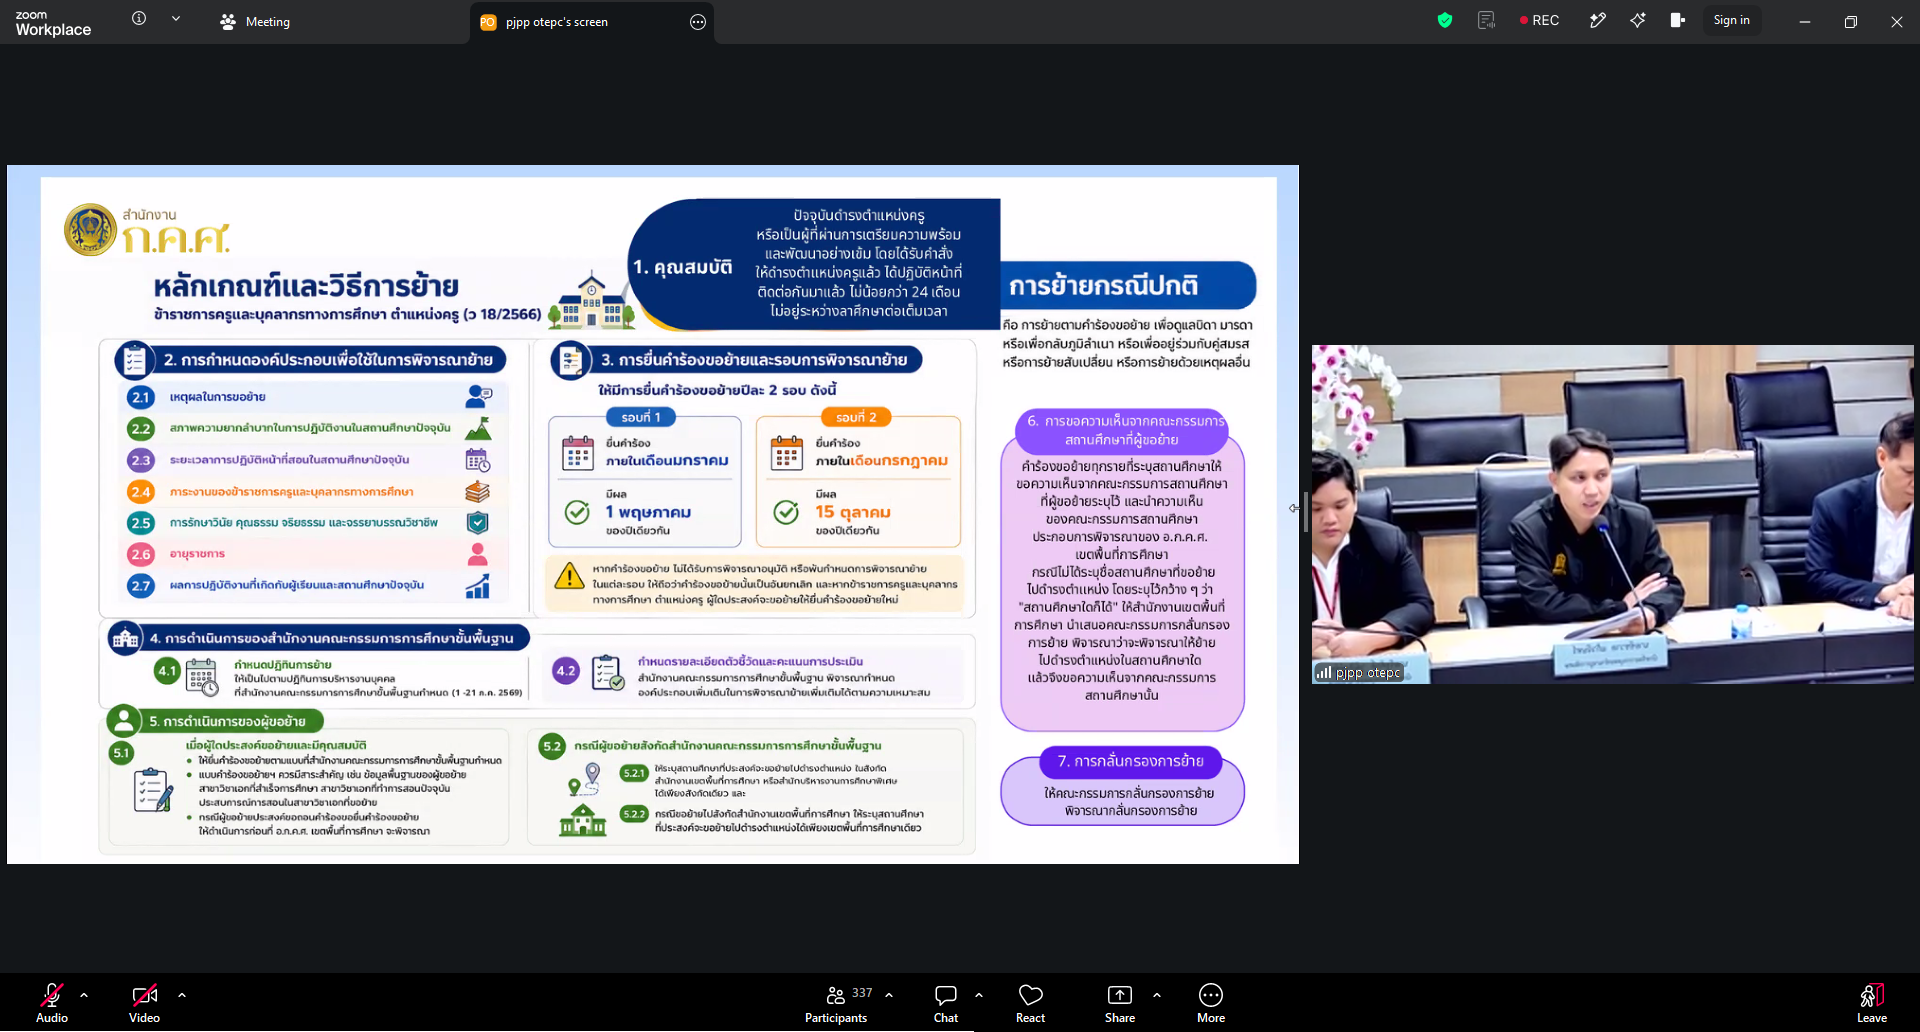Click the date 1 พฤษภาคม
Screen dimensions: 1920x1032
tap(648, 512)
